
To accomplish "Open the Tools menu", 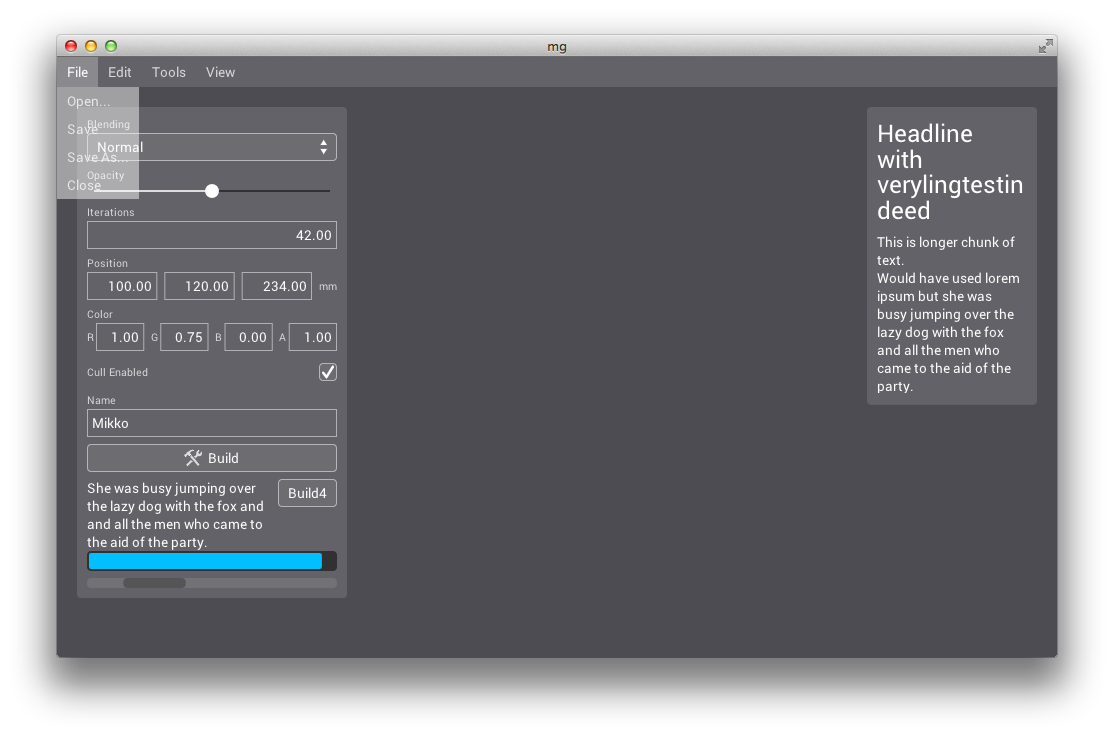I will pyautogui.click(x=168, y=72).
